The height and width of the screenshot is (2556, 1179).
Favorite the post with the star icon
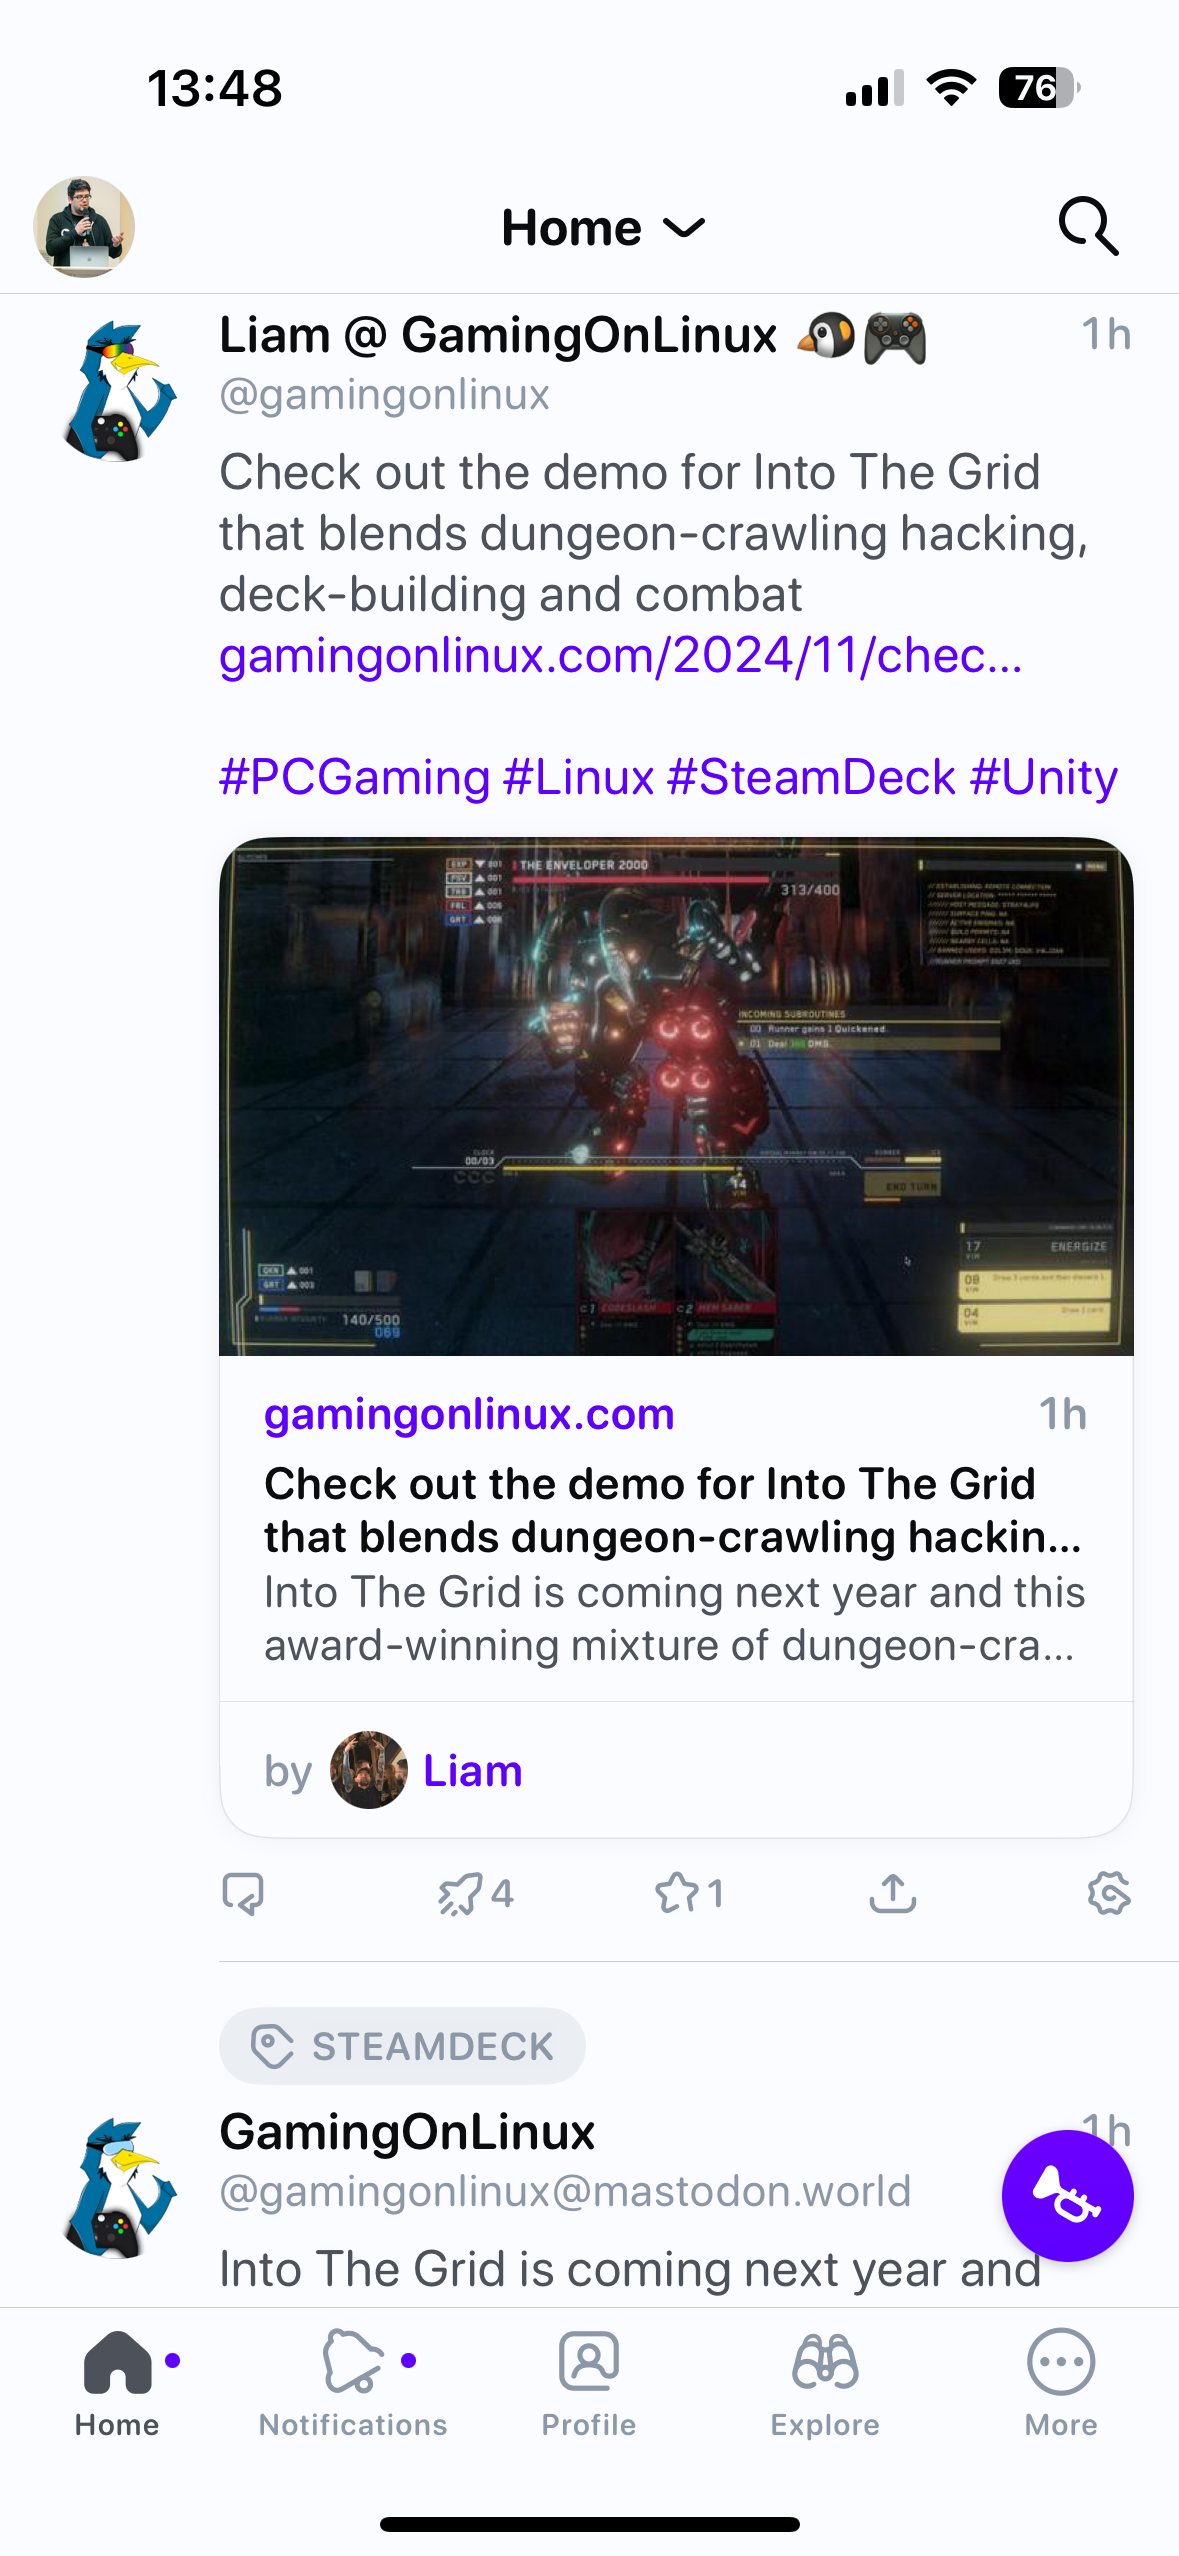pos(689,1893)
